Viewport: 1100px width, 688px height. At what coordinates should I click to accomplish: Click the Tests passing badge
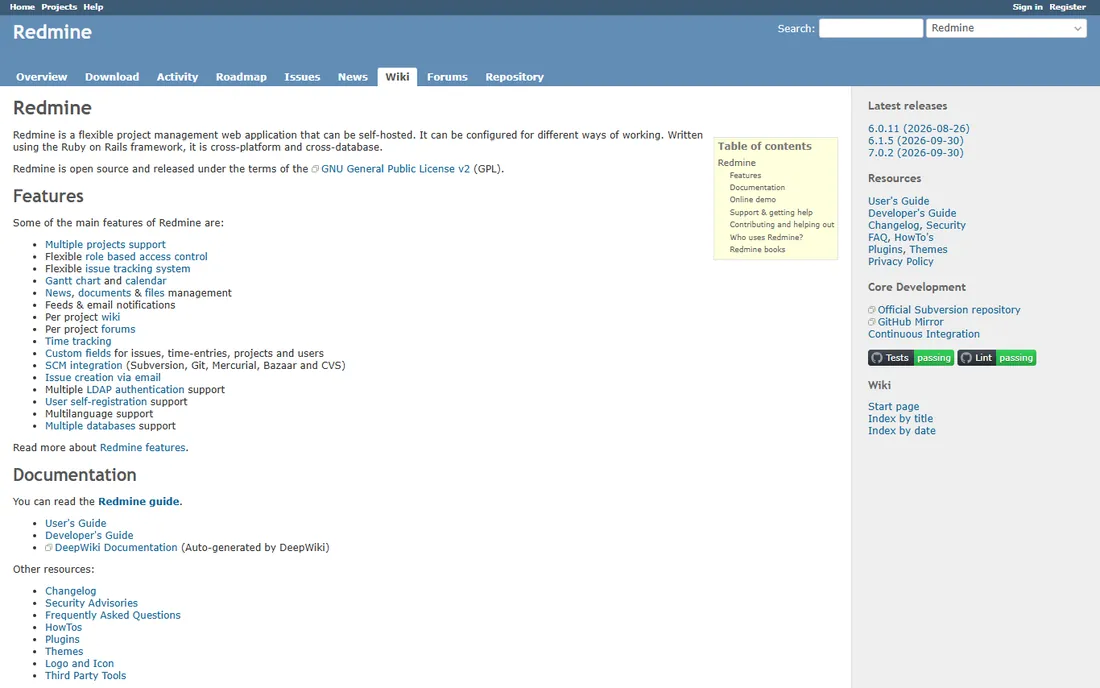coord(911,358)
